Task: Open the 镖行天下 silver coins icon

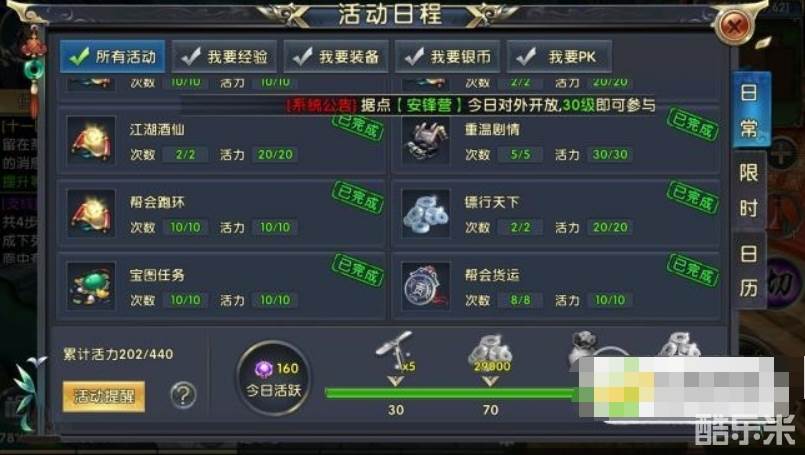Action: click(426, 213)
